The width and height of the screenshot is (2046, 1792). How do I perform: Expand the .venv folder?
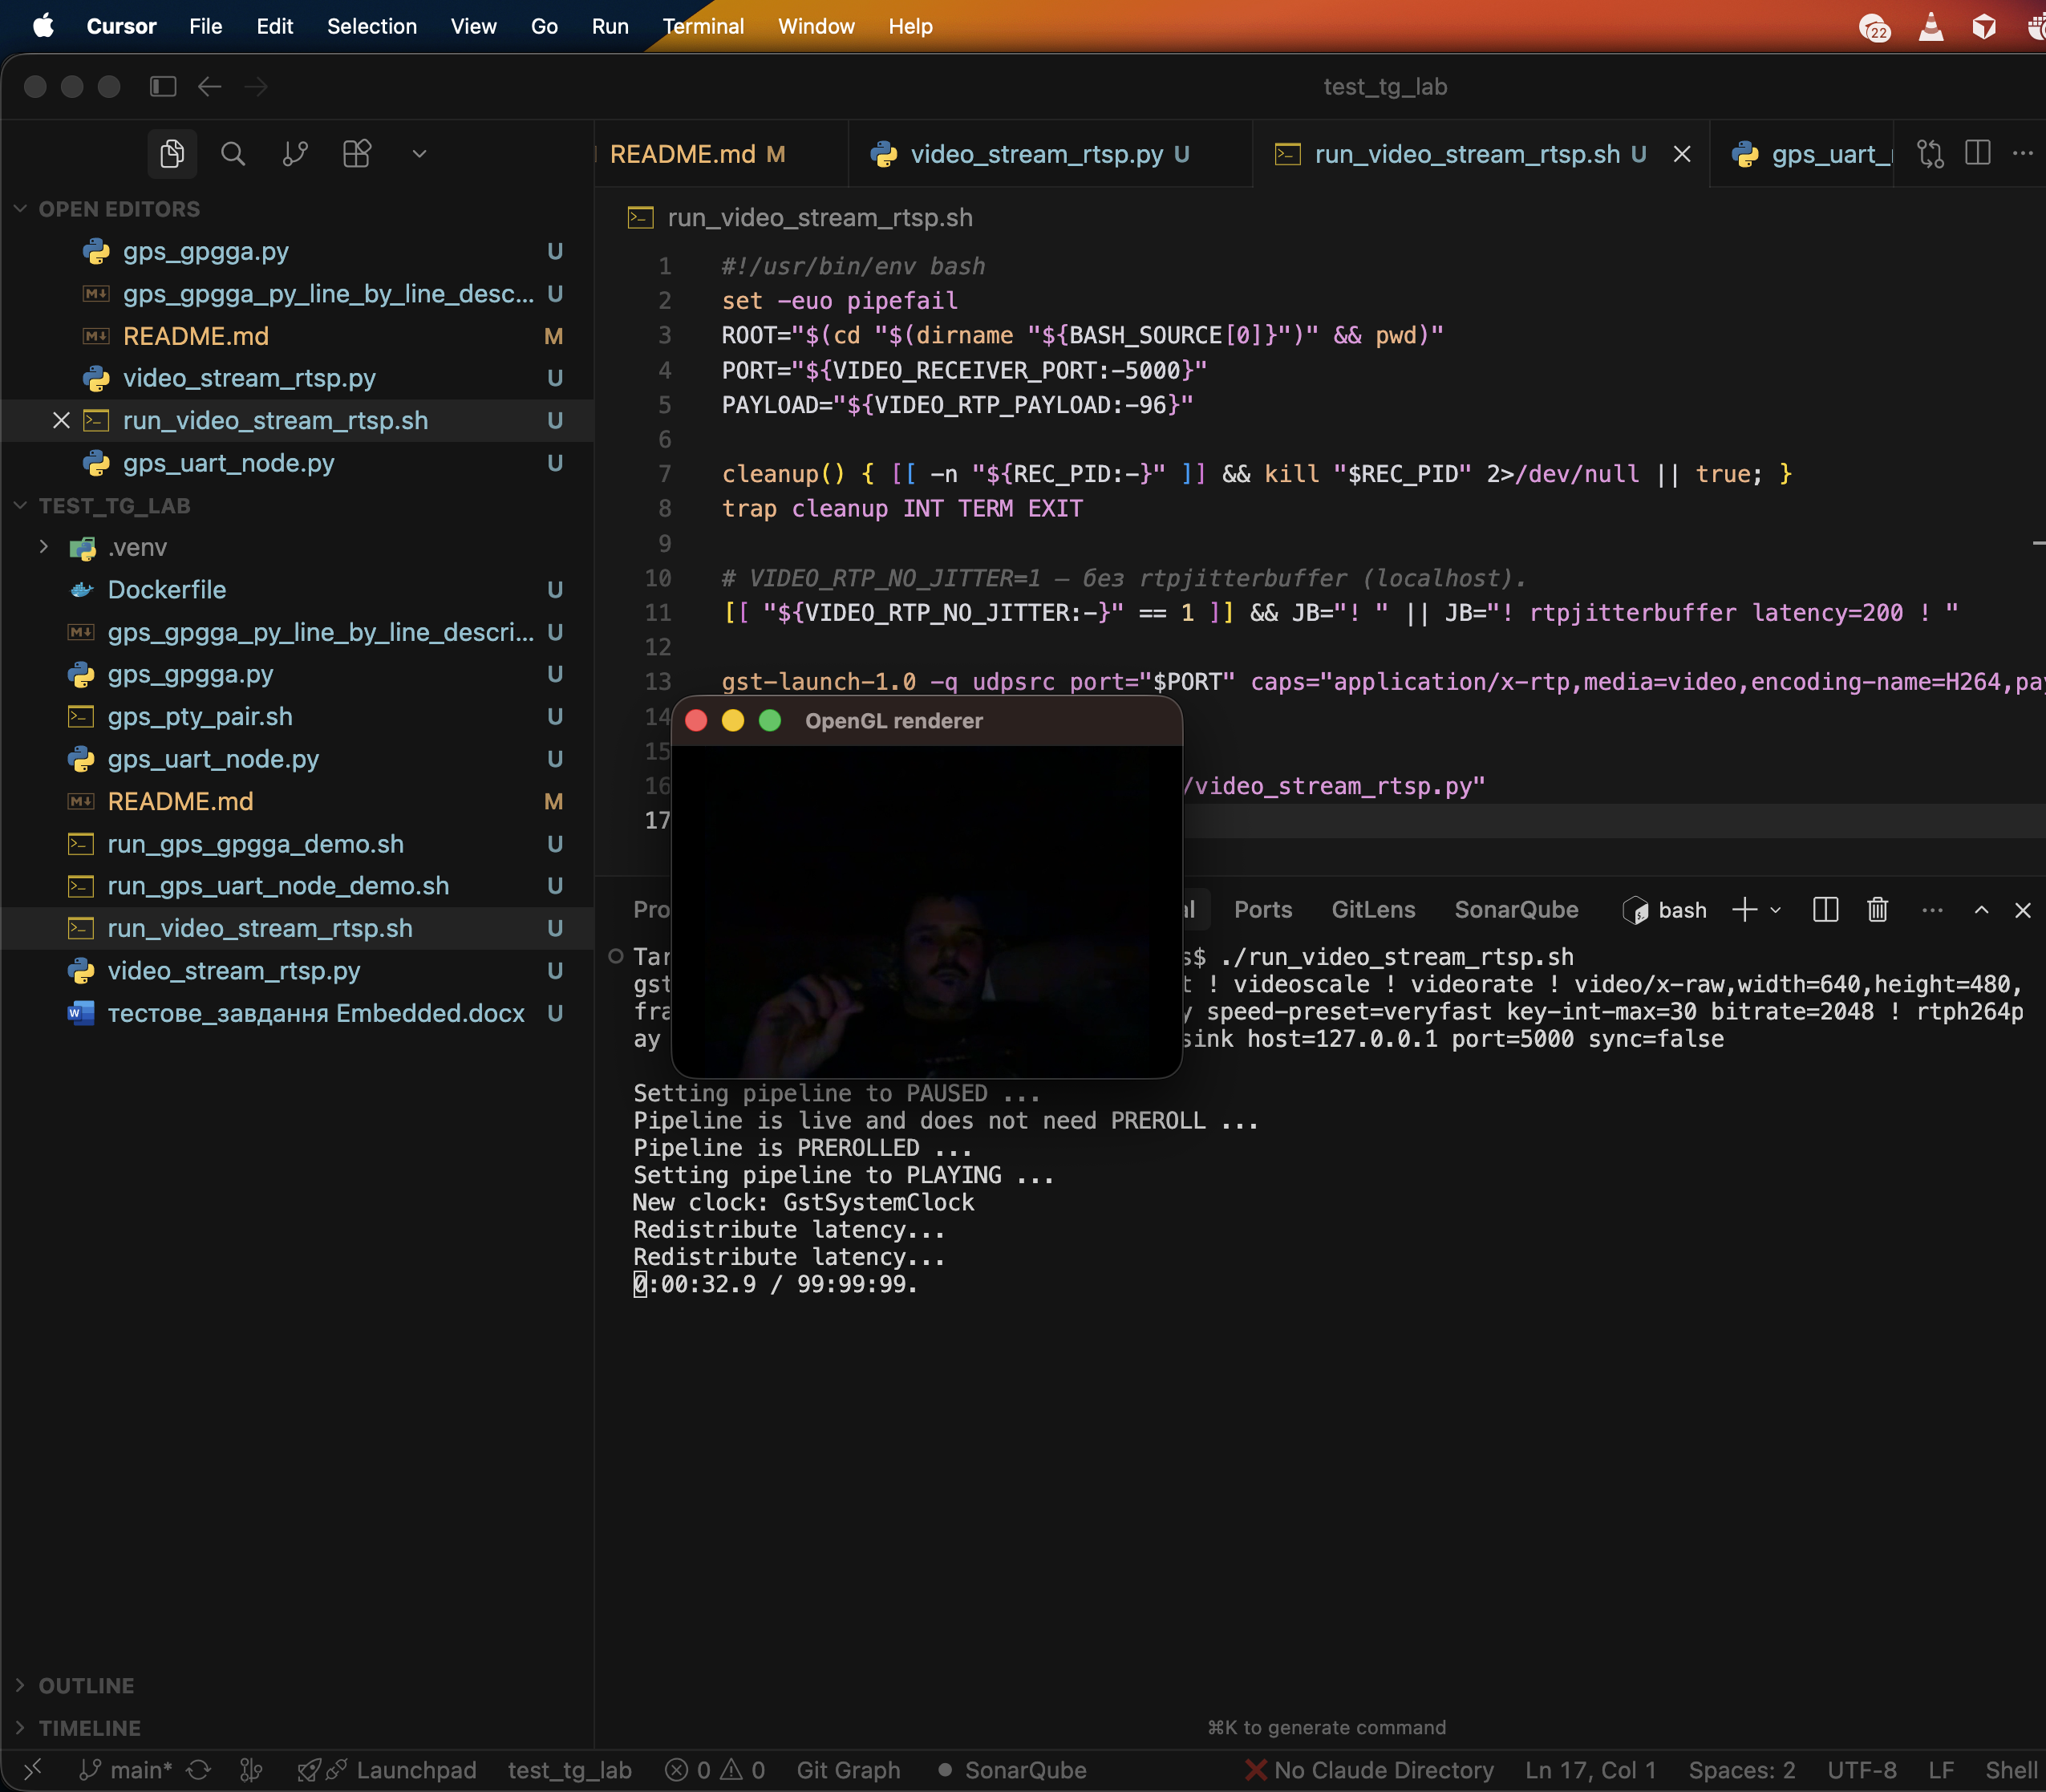[44, 547]
